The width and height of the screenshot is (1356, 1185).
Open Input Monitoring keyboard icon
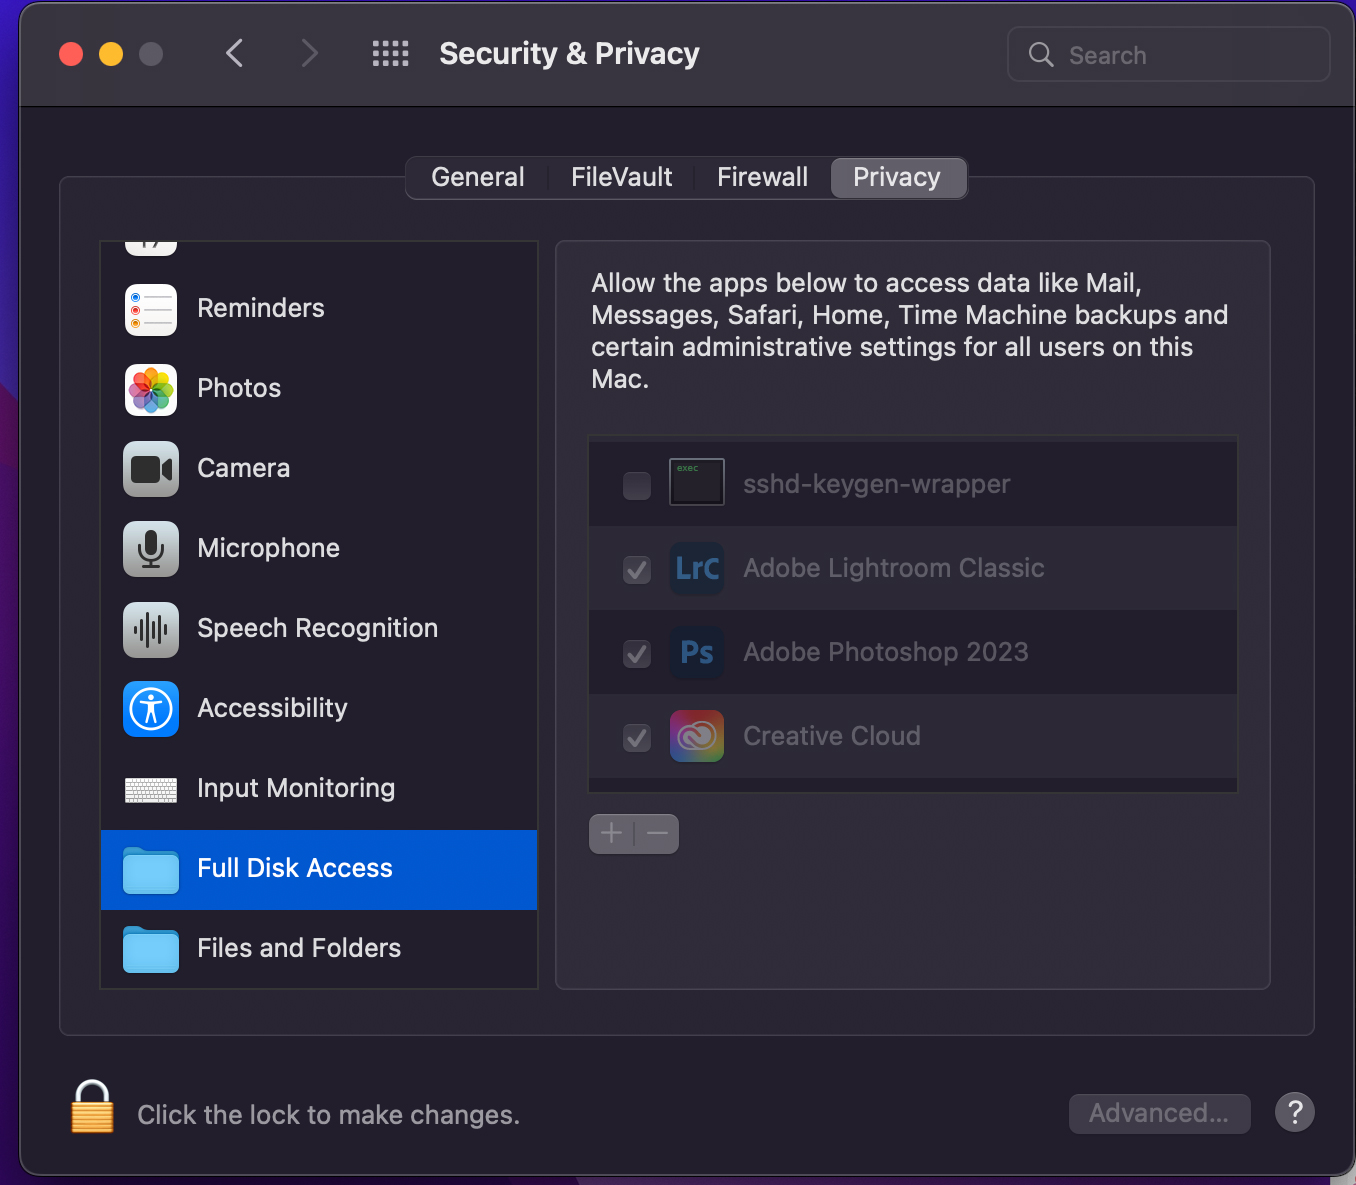point(151,789)
